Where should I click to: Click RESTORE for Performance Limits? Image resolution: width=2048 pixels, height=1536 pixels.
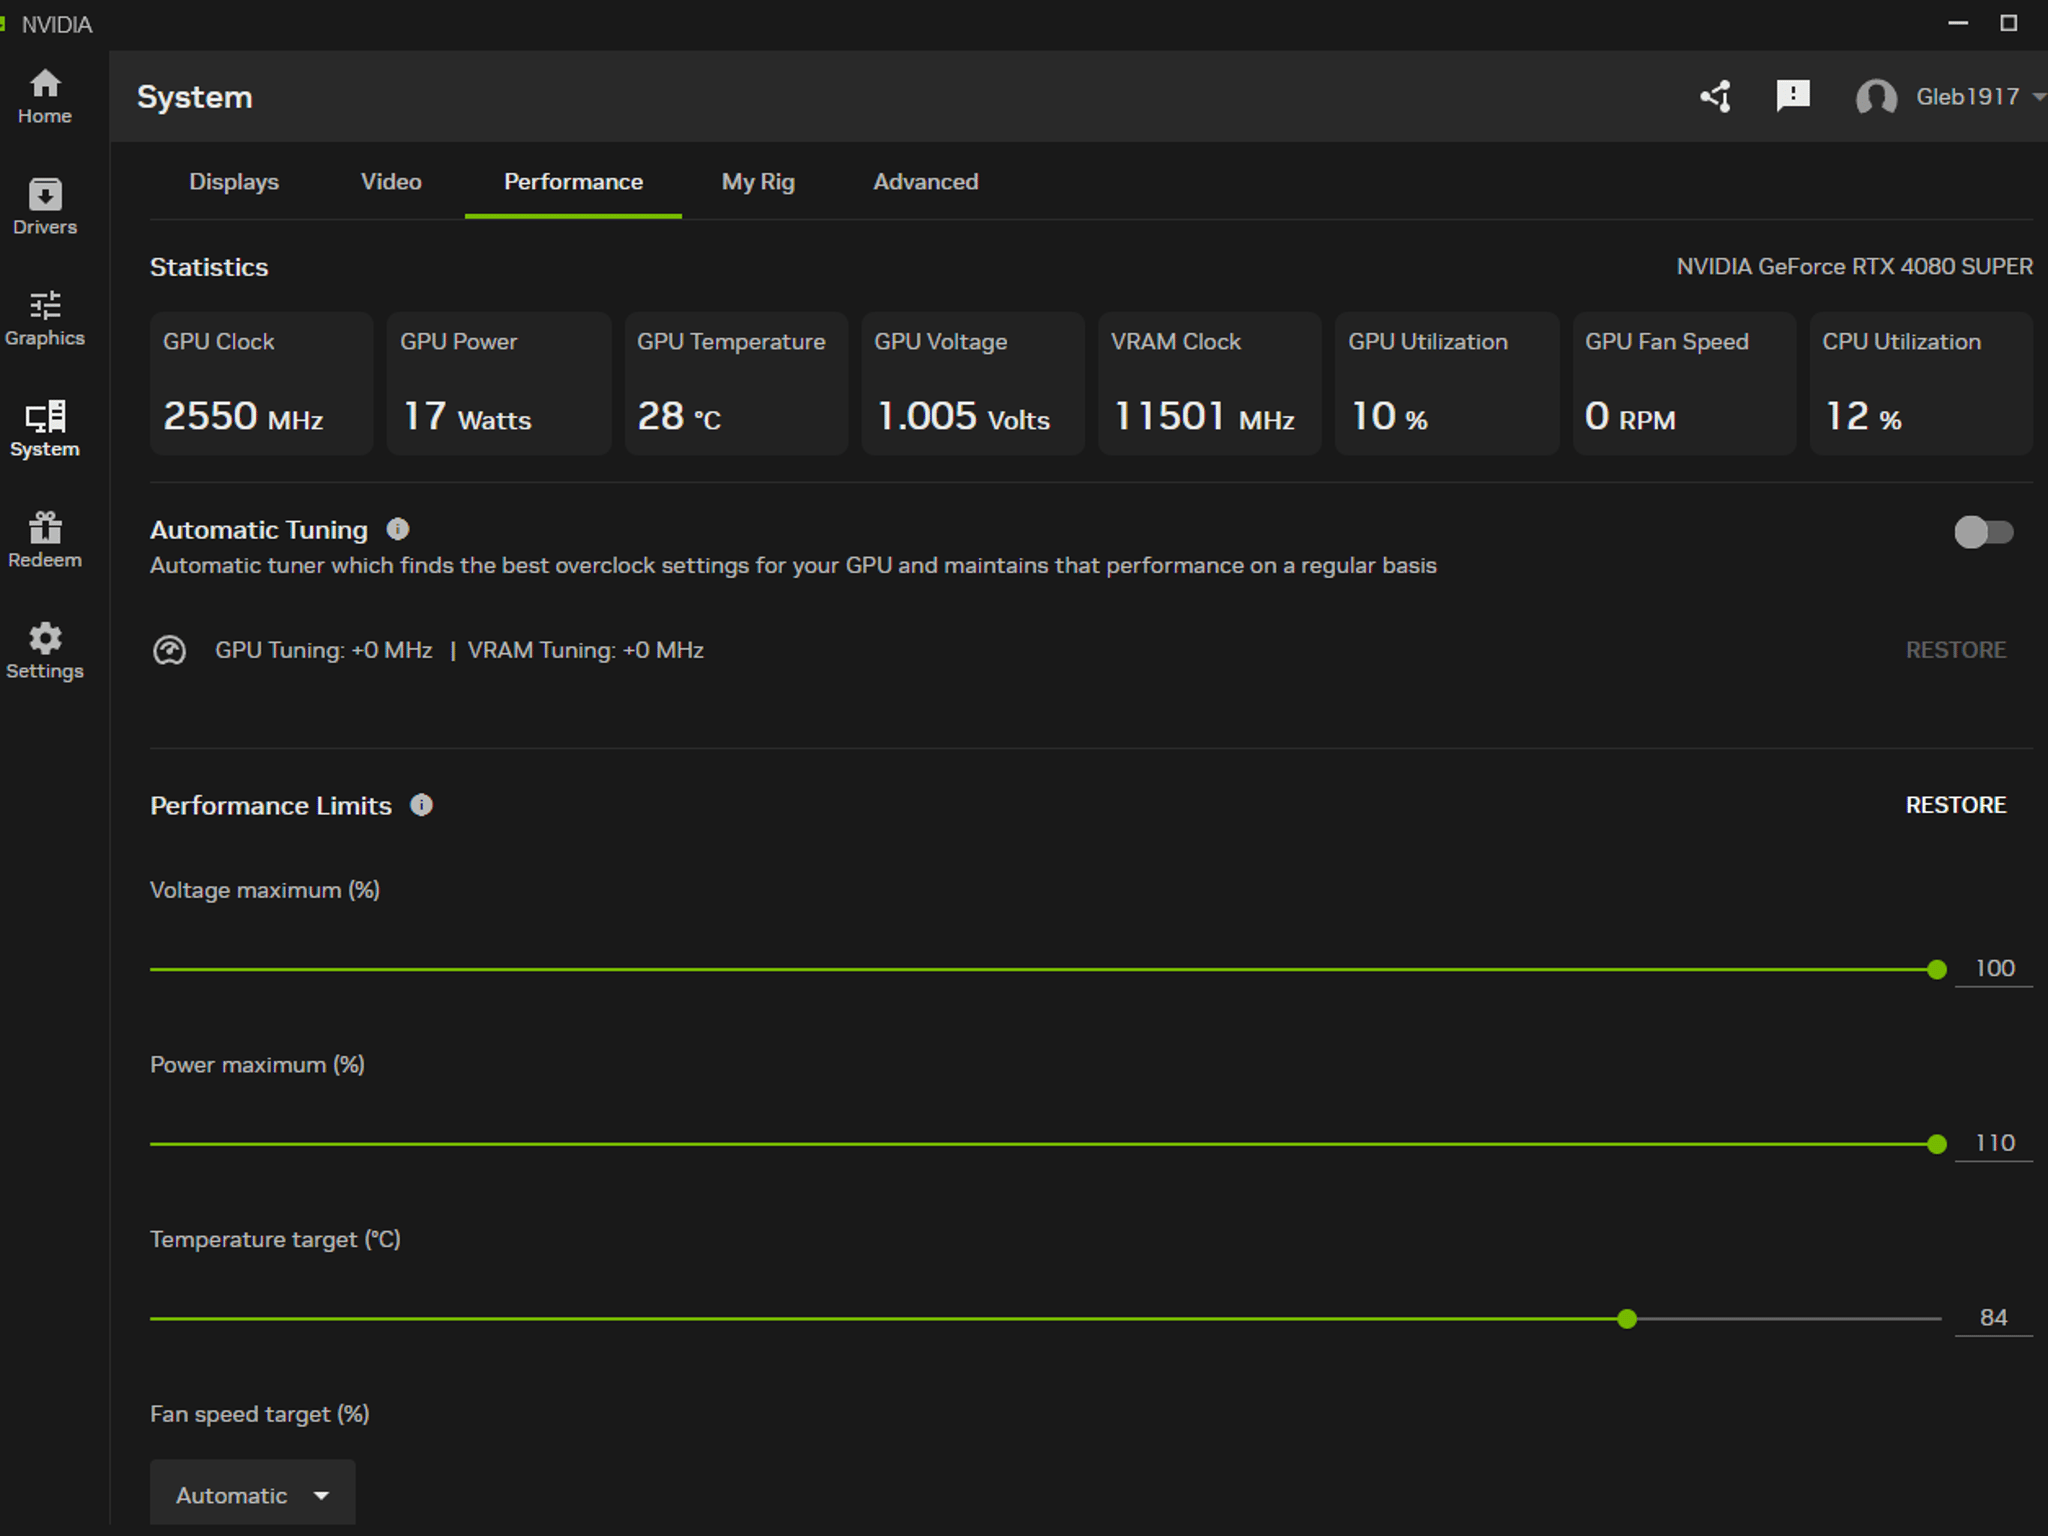[1955, 805]
